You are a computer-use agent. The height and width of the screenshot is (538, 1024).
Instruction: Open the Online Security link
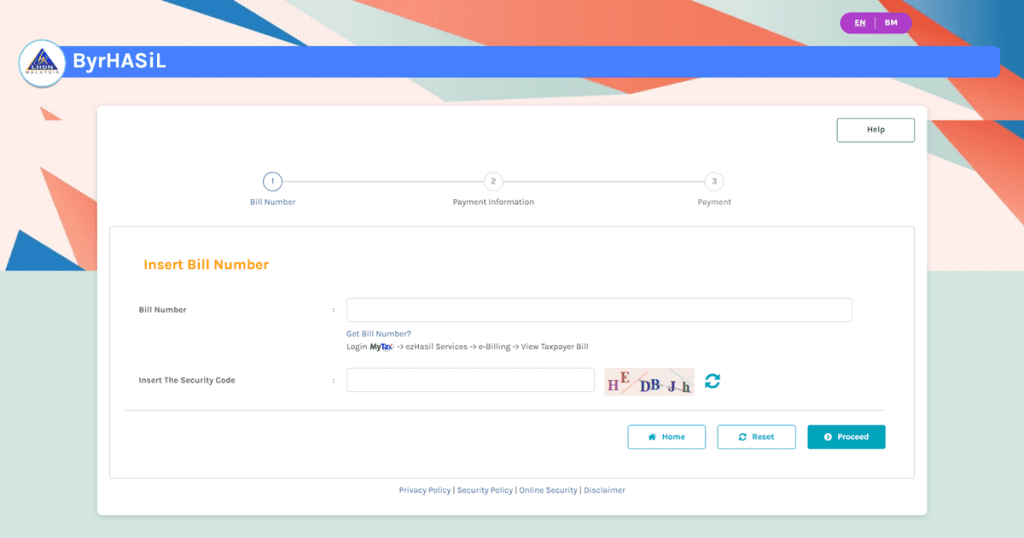pyautogui.click(x=548, y=491)
